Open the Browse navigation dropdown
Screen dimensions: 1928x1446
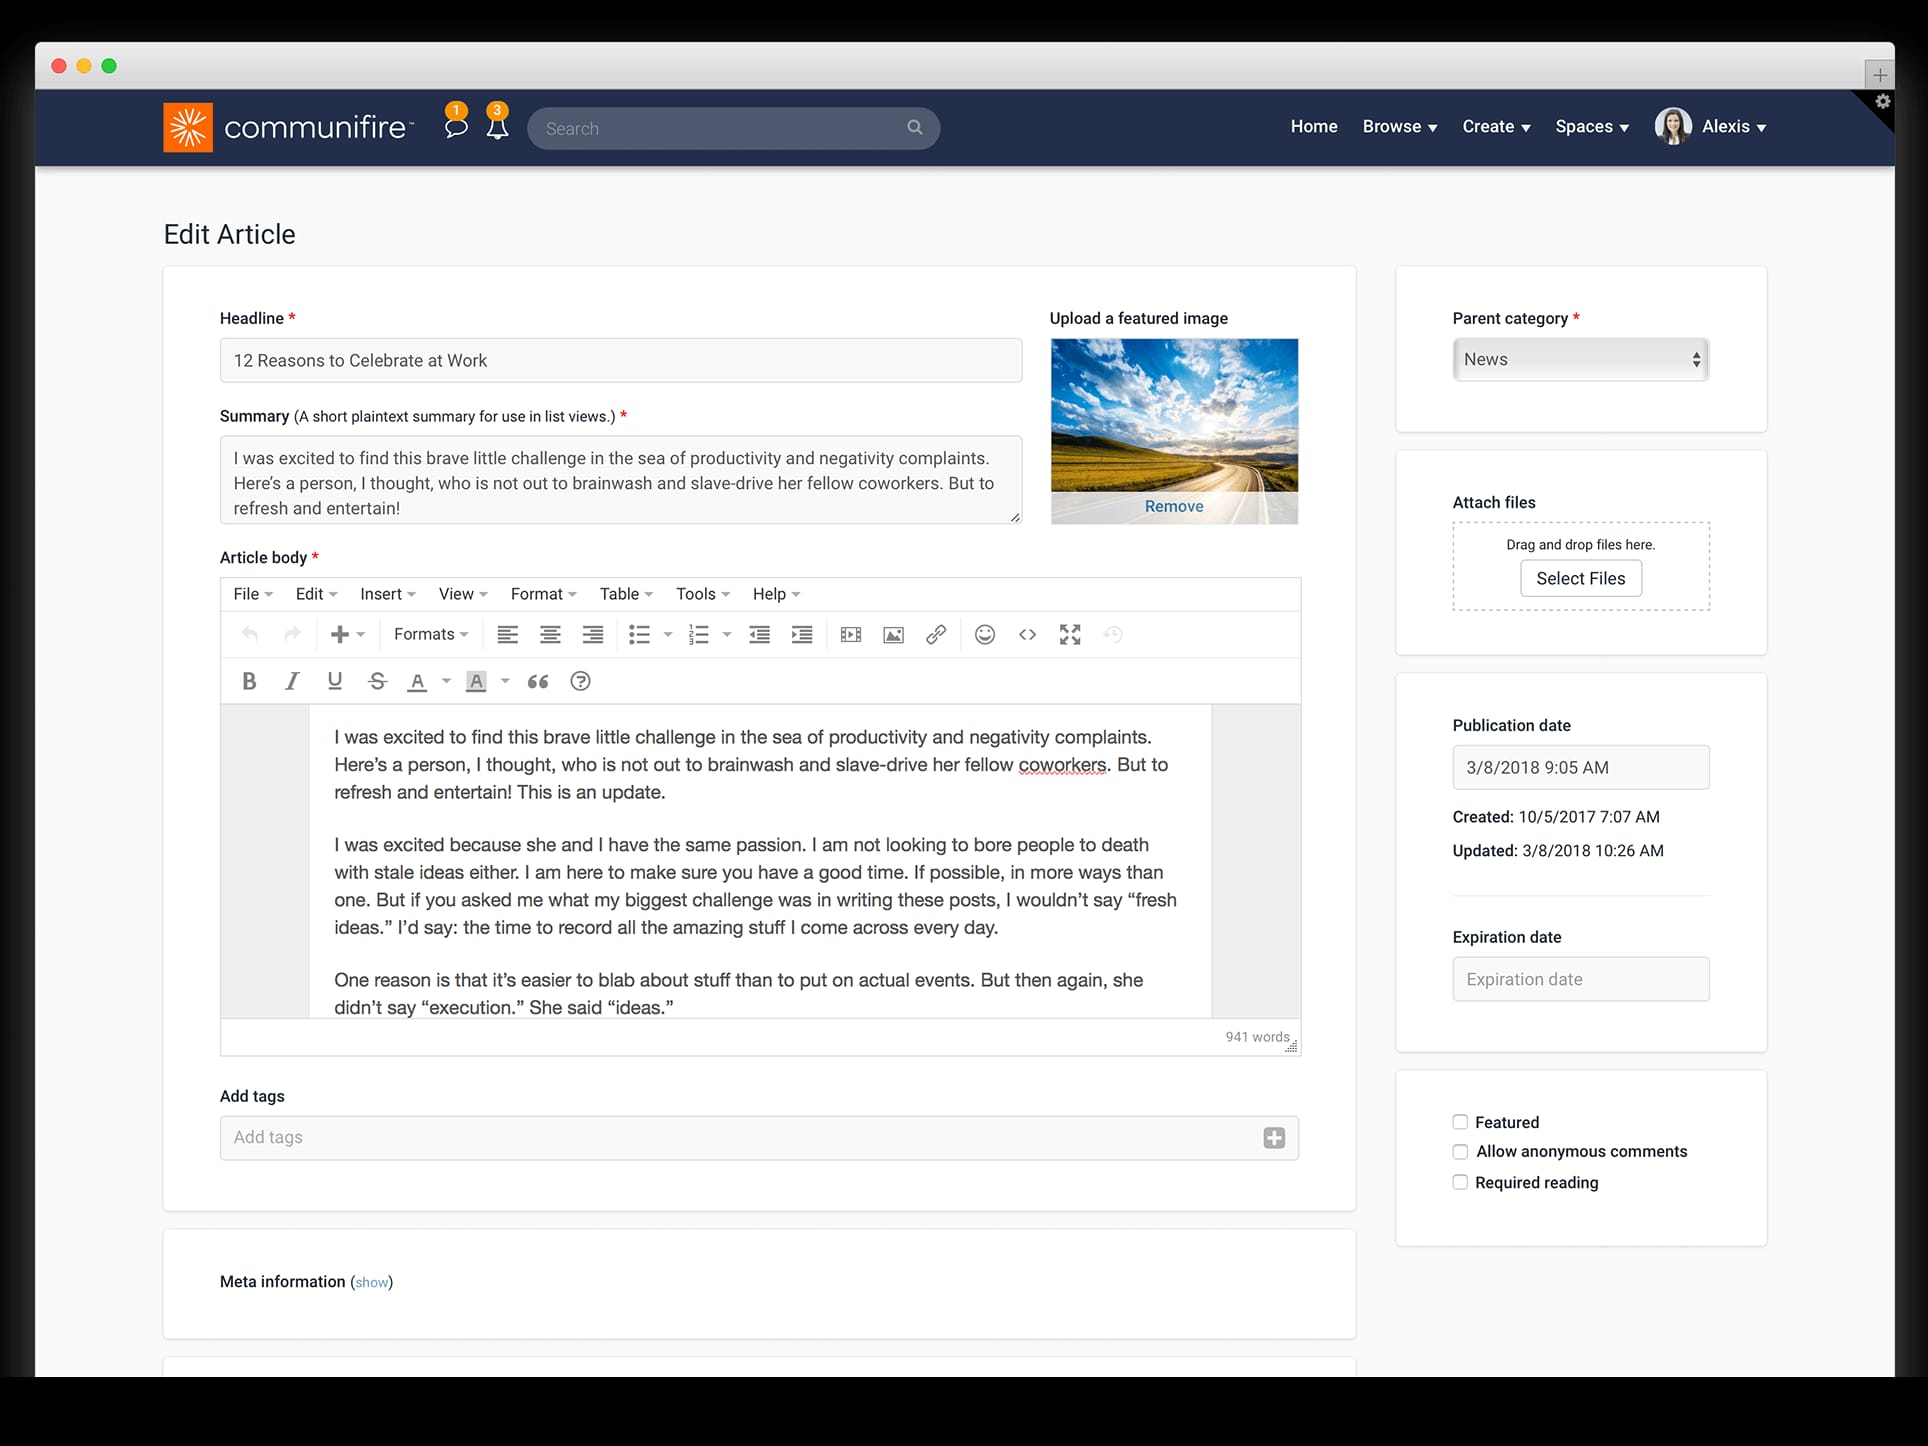[1400, 127]
